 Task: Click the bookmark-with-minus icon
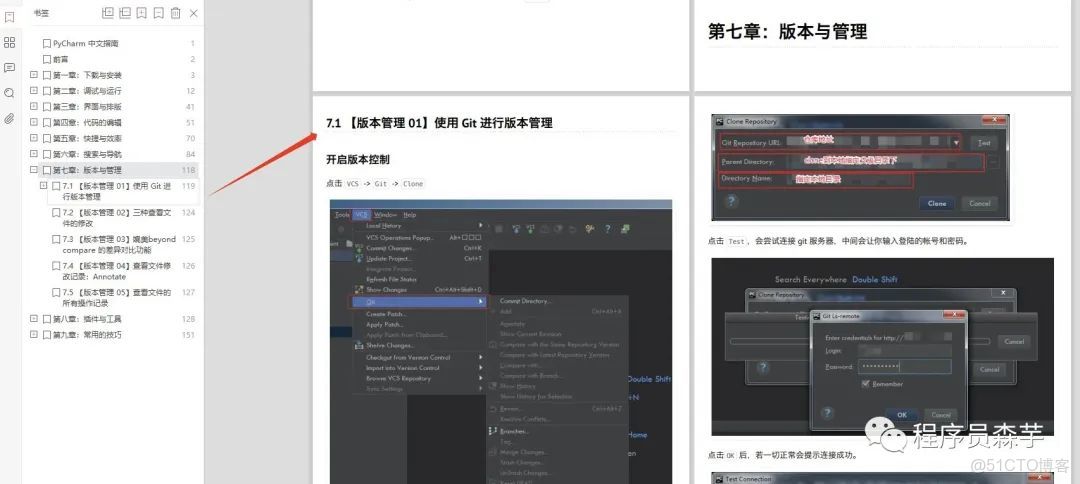[158, 12]
